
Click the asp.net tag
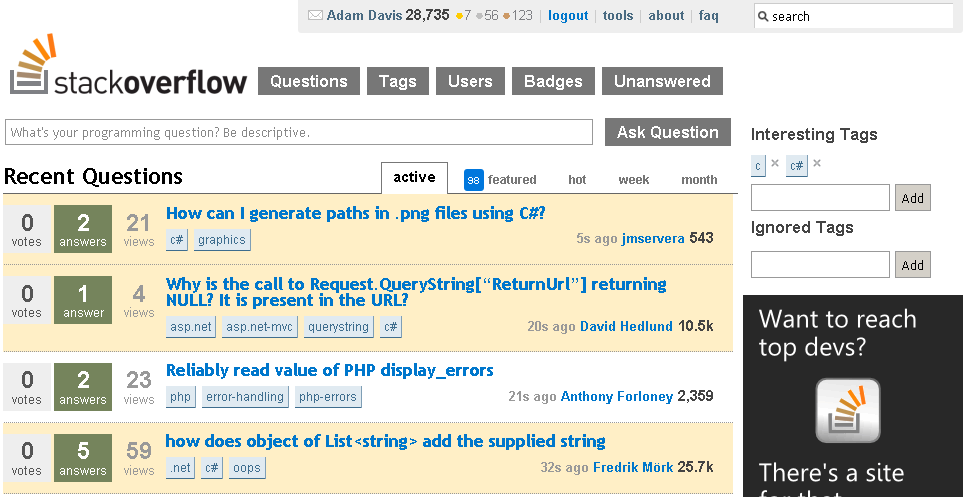click(x=190, y=326)
